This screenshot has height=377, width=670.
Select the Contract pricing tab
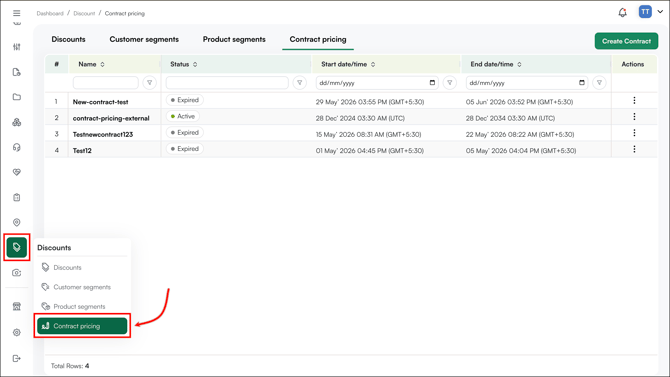click(318, 39)
